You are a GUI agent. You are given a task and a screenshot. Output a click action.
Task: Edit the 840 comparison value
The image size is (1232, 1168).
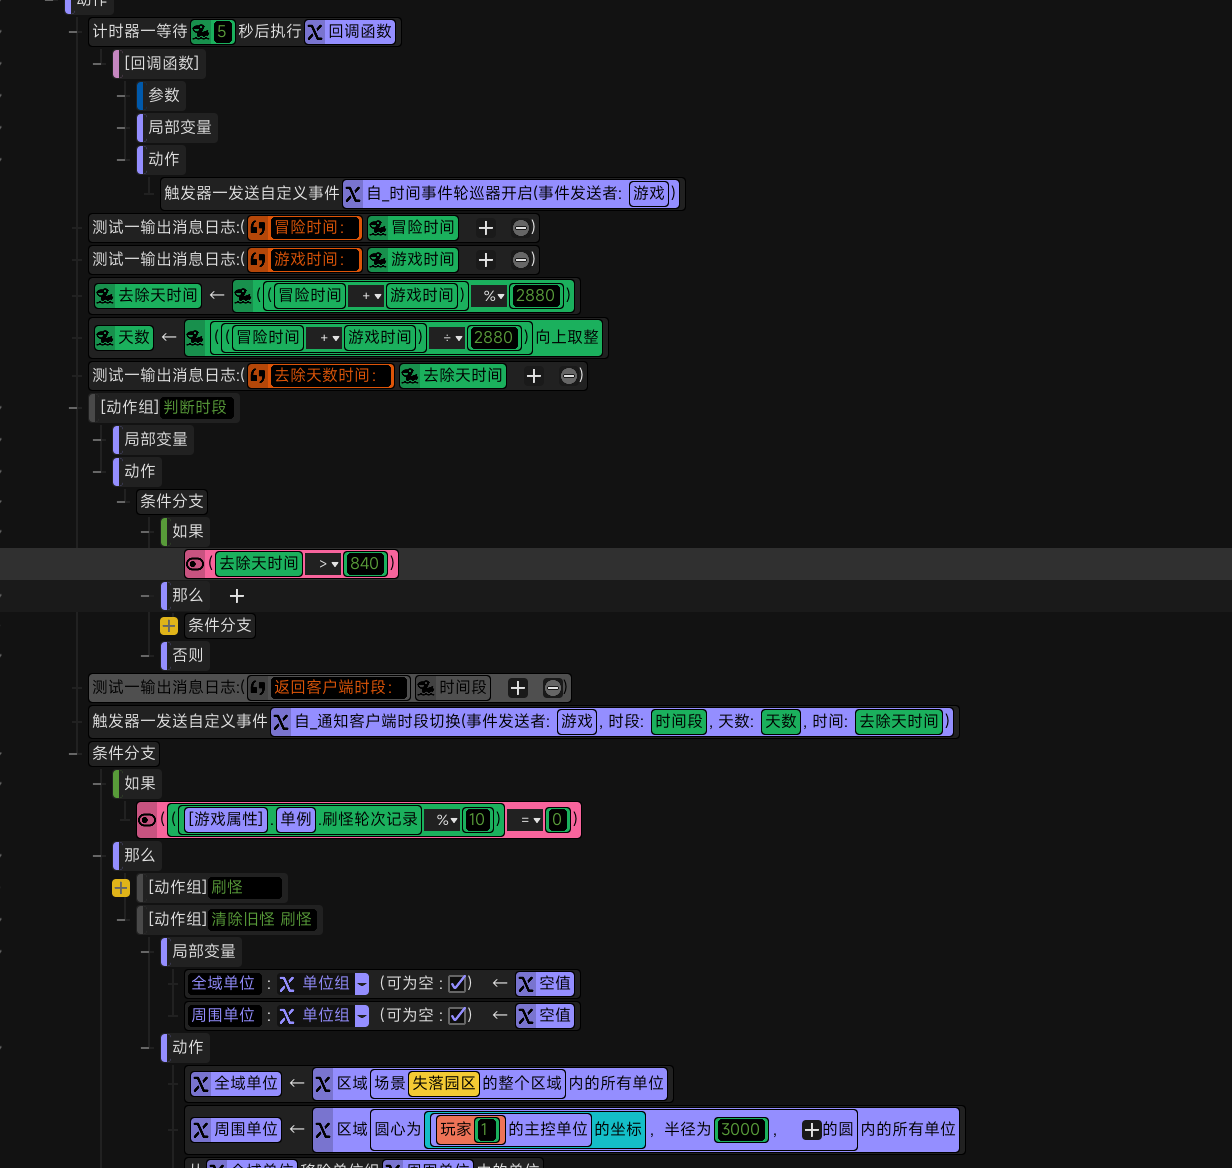(365, 564)
